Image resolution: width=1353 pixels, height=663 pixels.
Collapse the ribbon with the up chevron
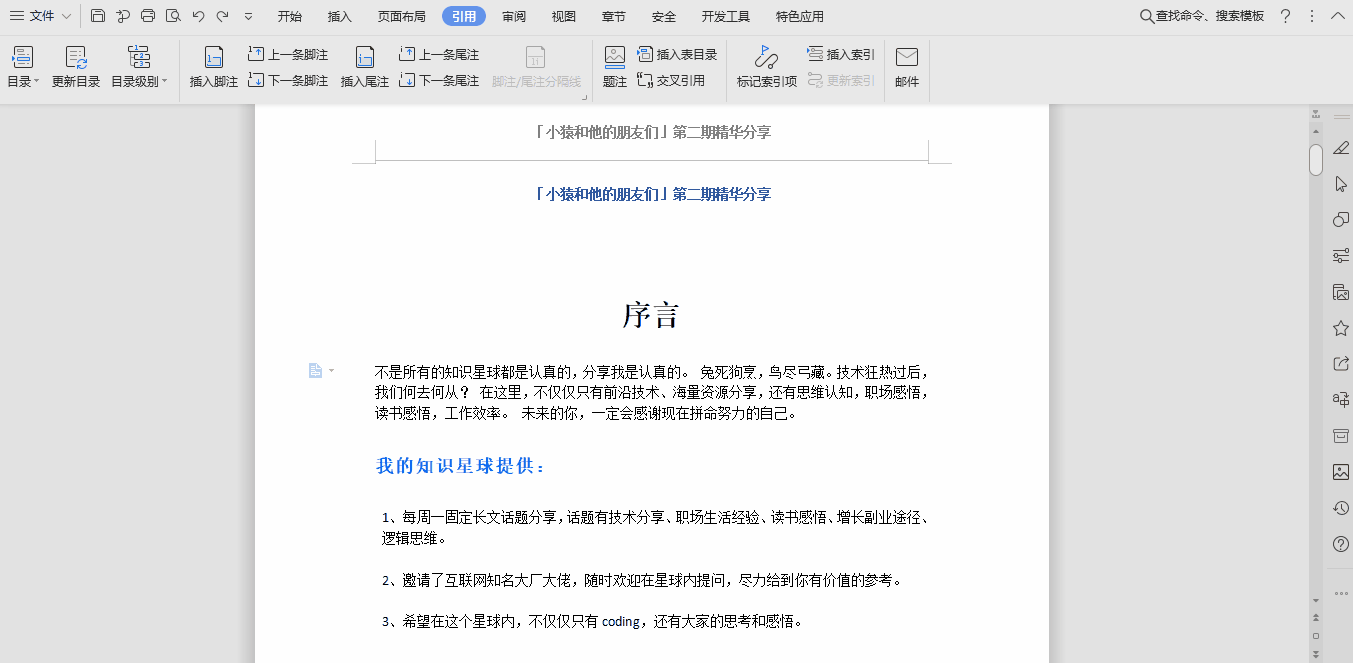tap(1337, 16)
